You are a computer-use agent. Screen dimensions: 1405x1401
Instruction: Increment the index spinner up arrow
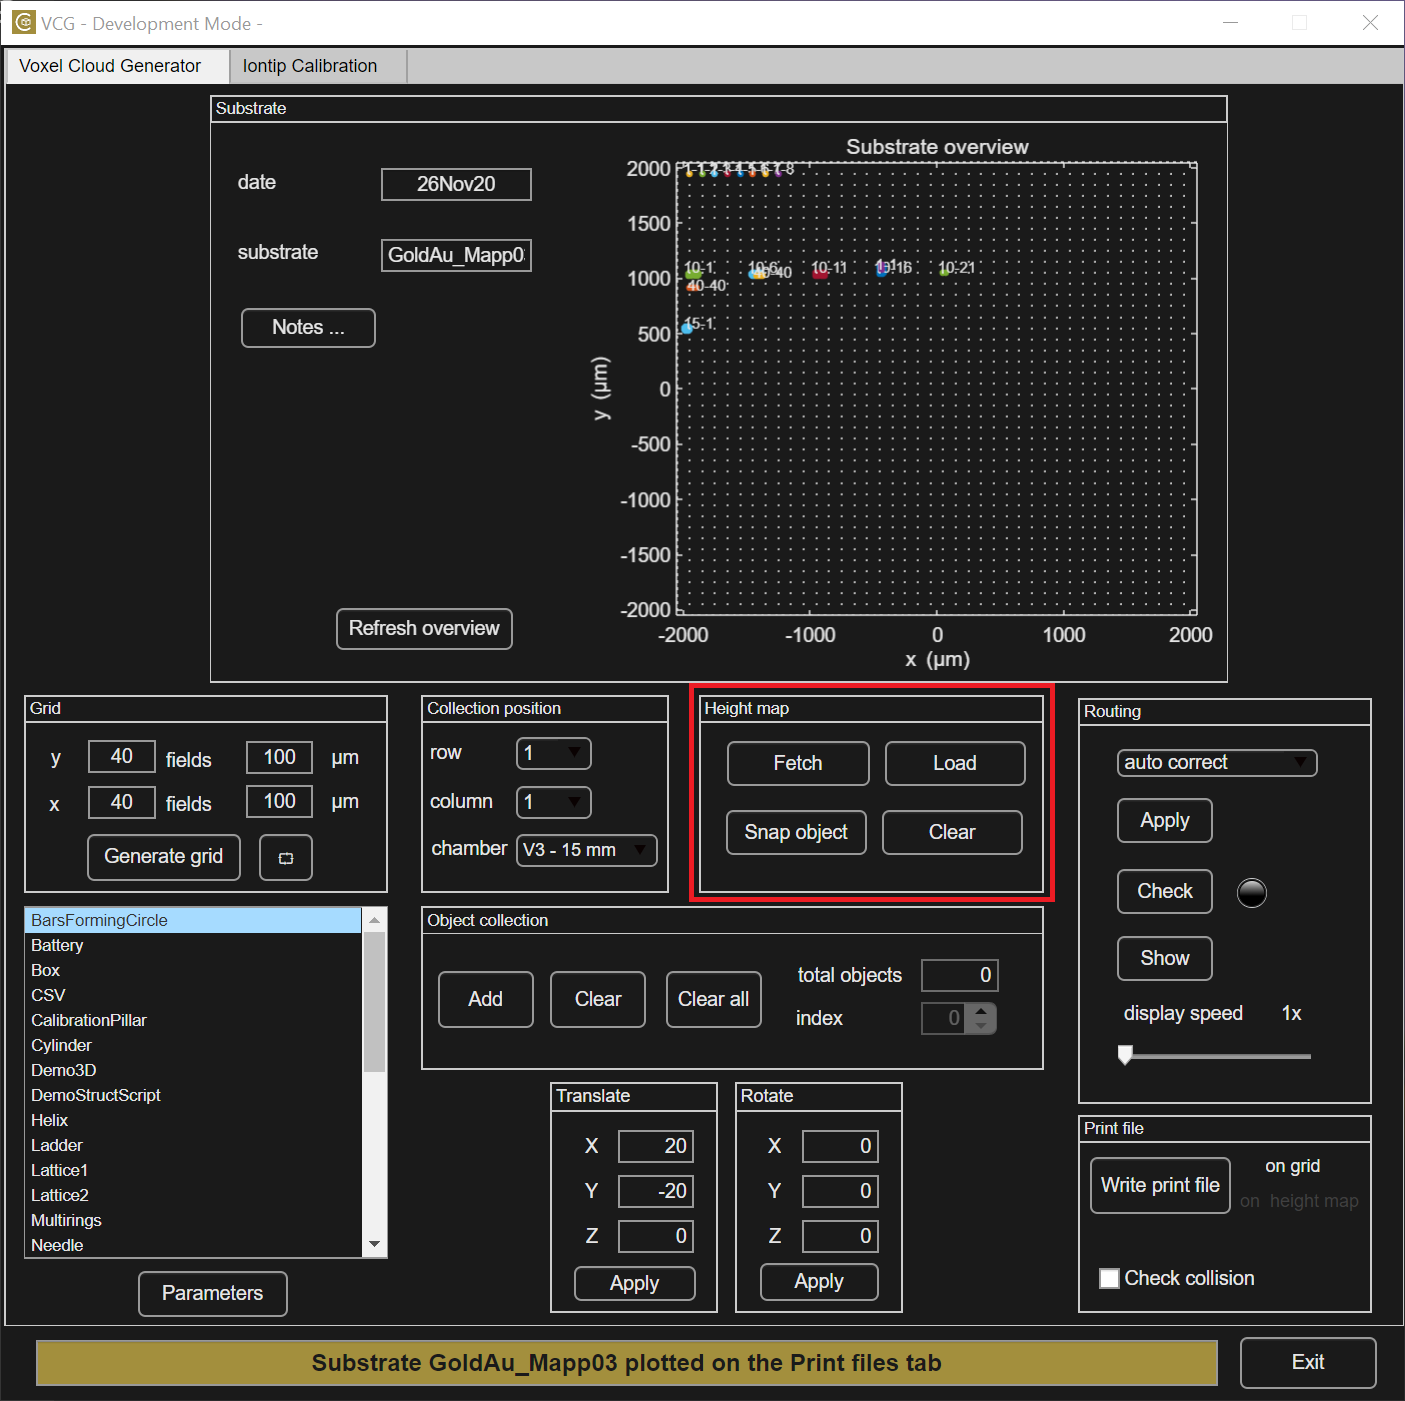(982, 1011)
